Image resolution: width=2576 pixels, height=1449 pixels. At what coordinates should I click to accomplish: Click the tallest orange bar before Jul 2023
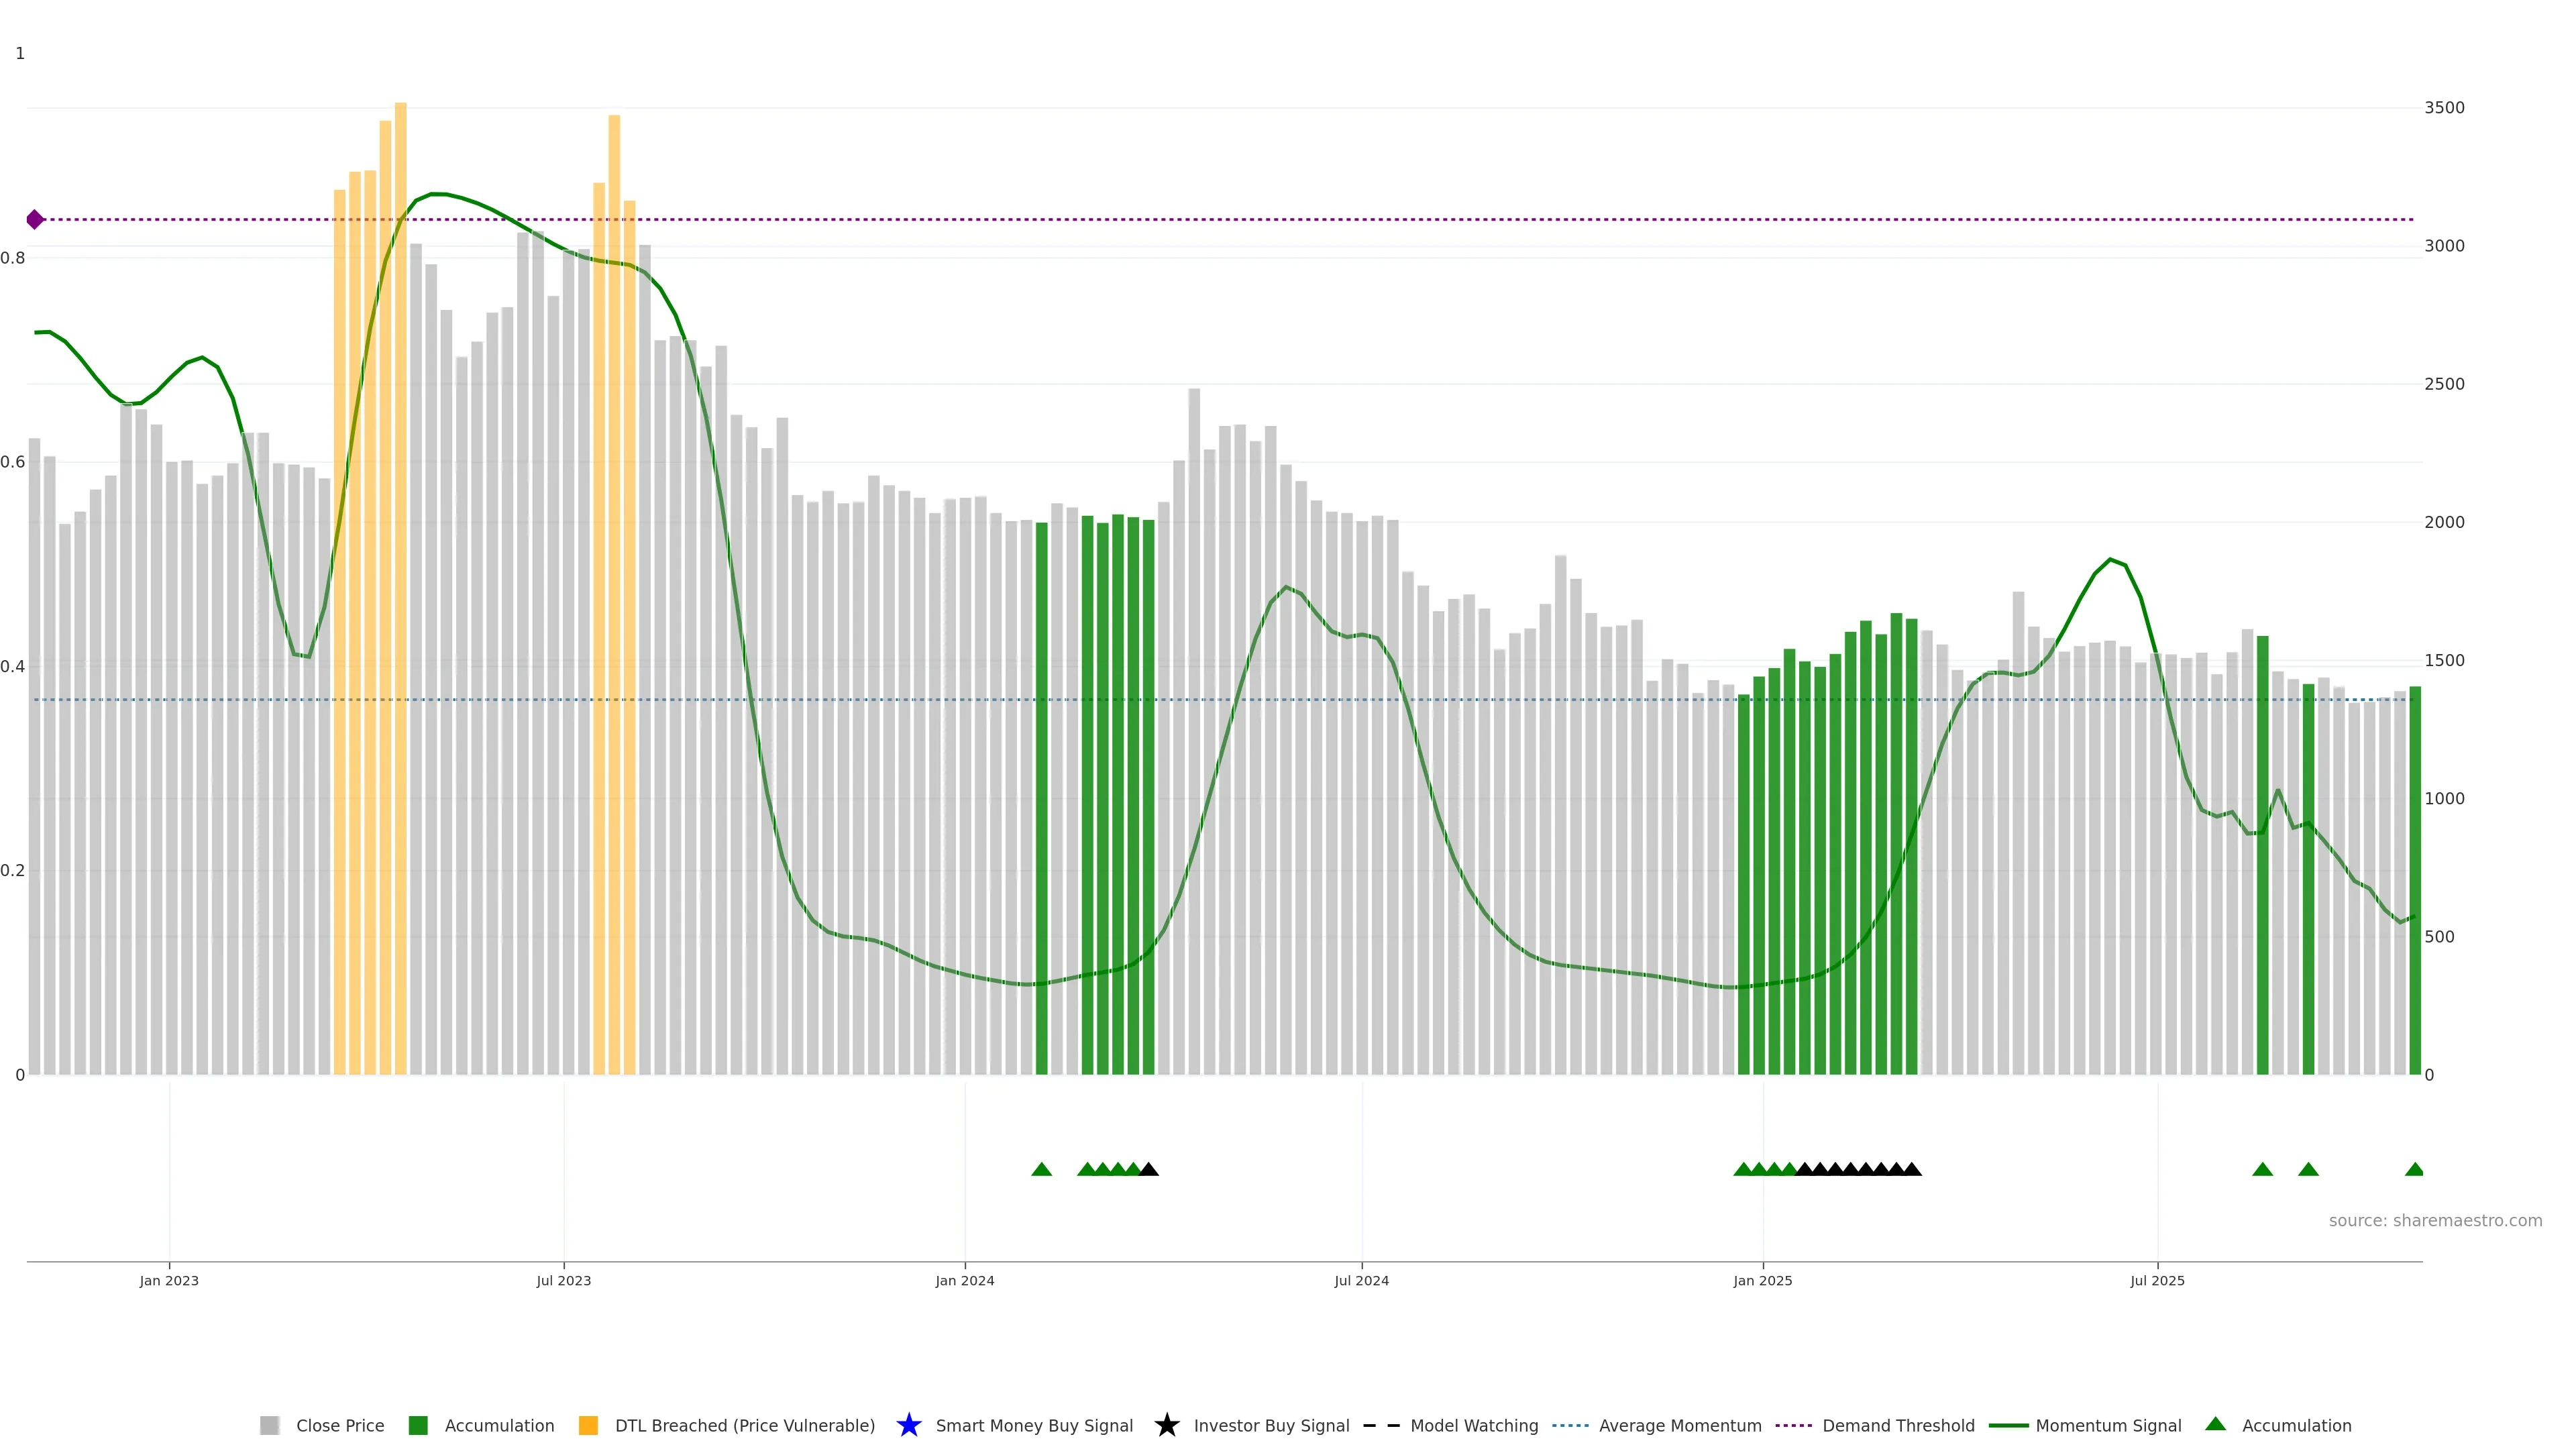(400, 500)
